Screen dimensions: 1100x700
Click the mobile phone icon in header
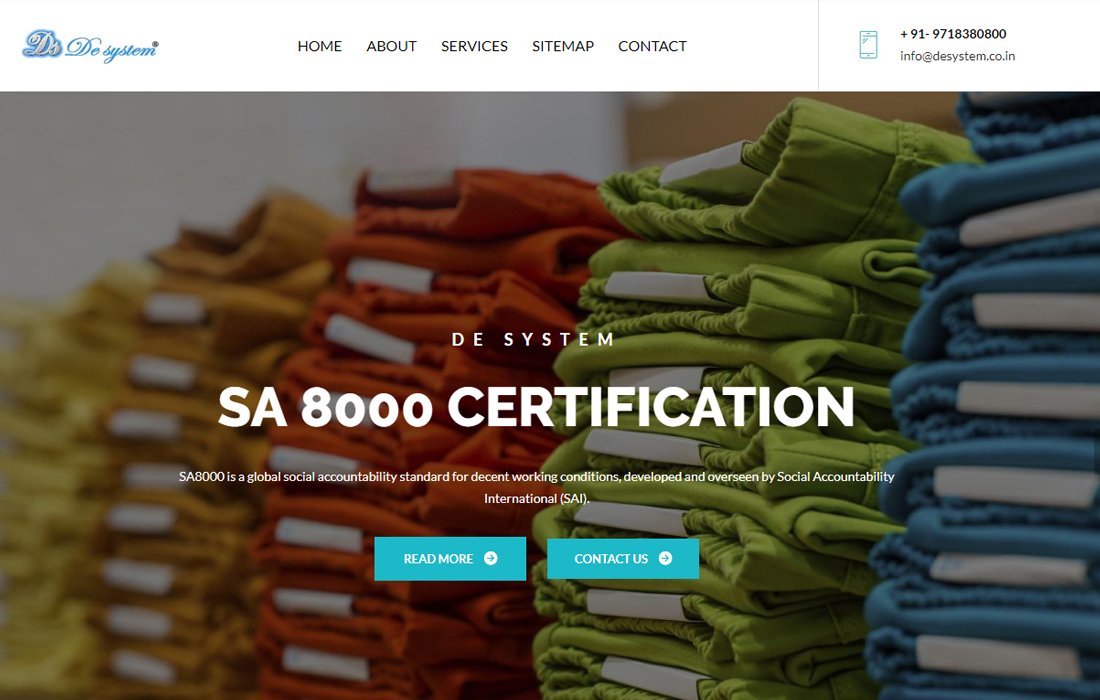pos(868,45)
